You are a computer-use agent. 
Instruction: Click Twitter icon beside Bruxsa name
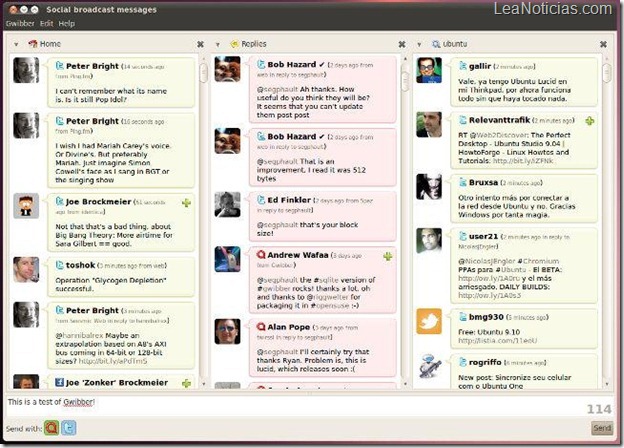click(x=463, y=182)
